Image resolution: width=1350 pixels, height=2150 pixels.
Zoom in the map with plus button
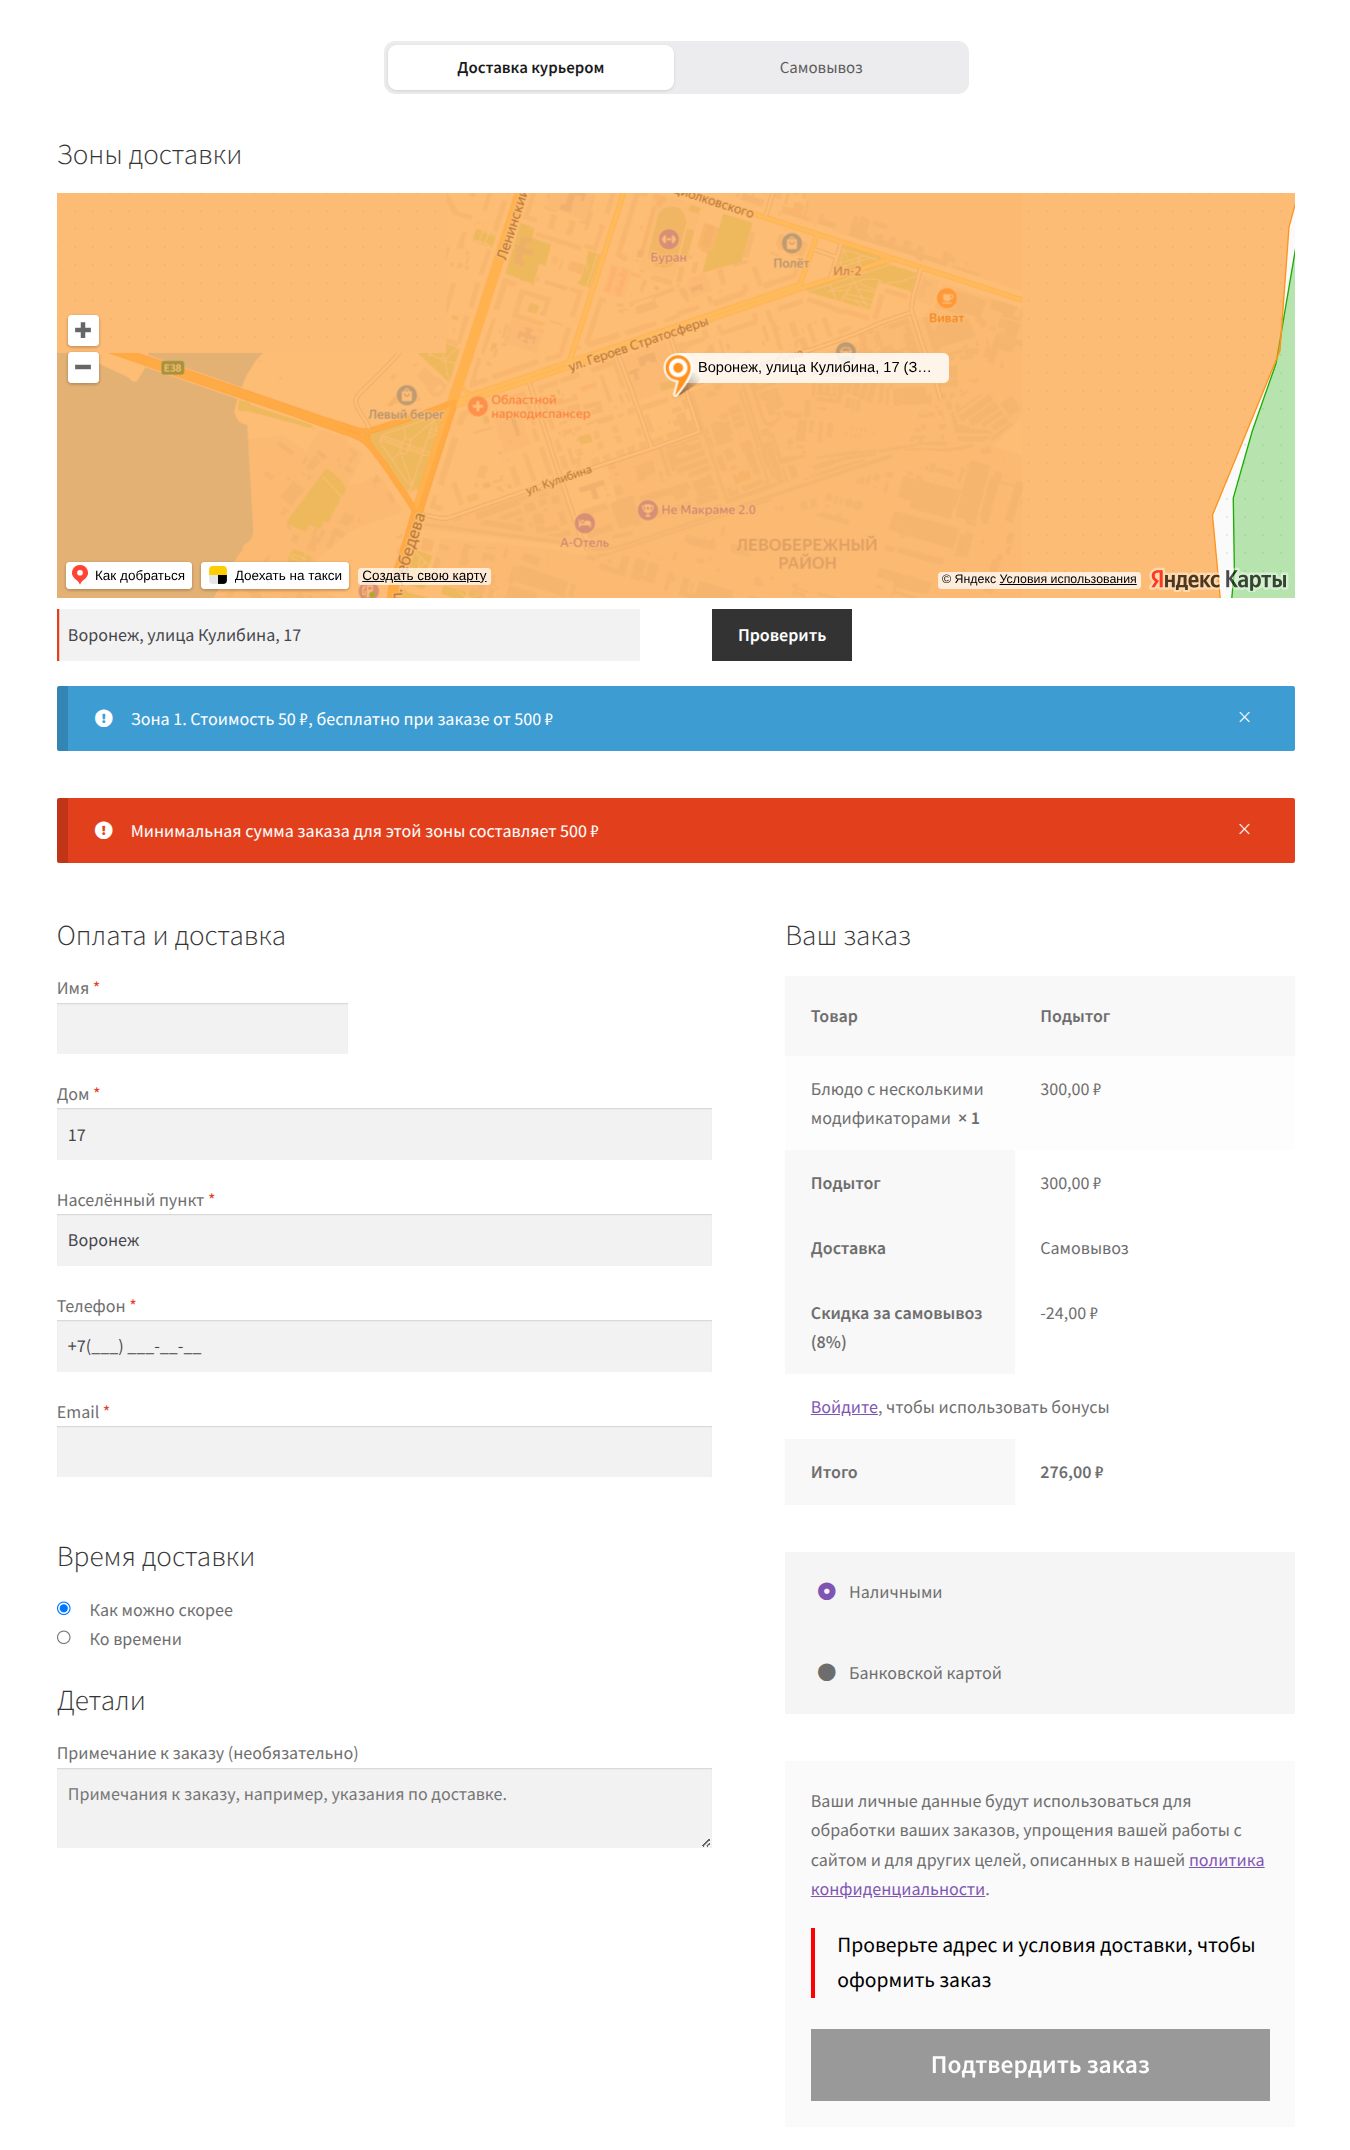[83, 330]
